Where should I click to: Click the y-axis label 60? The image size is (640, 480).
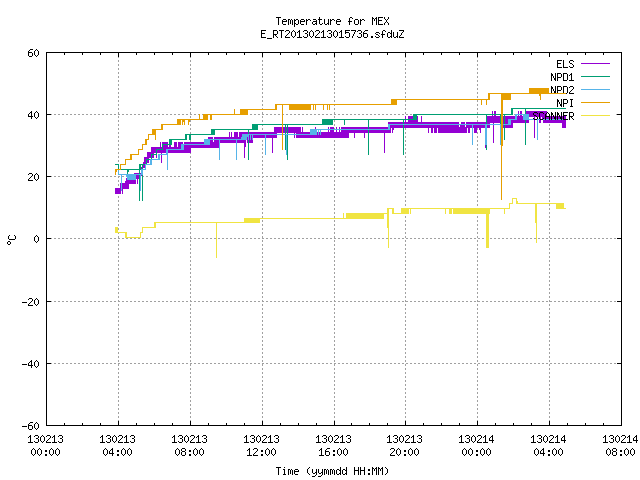click(33, 53)
